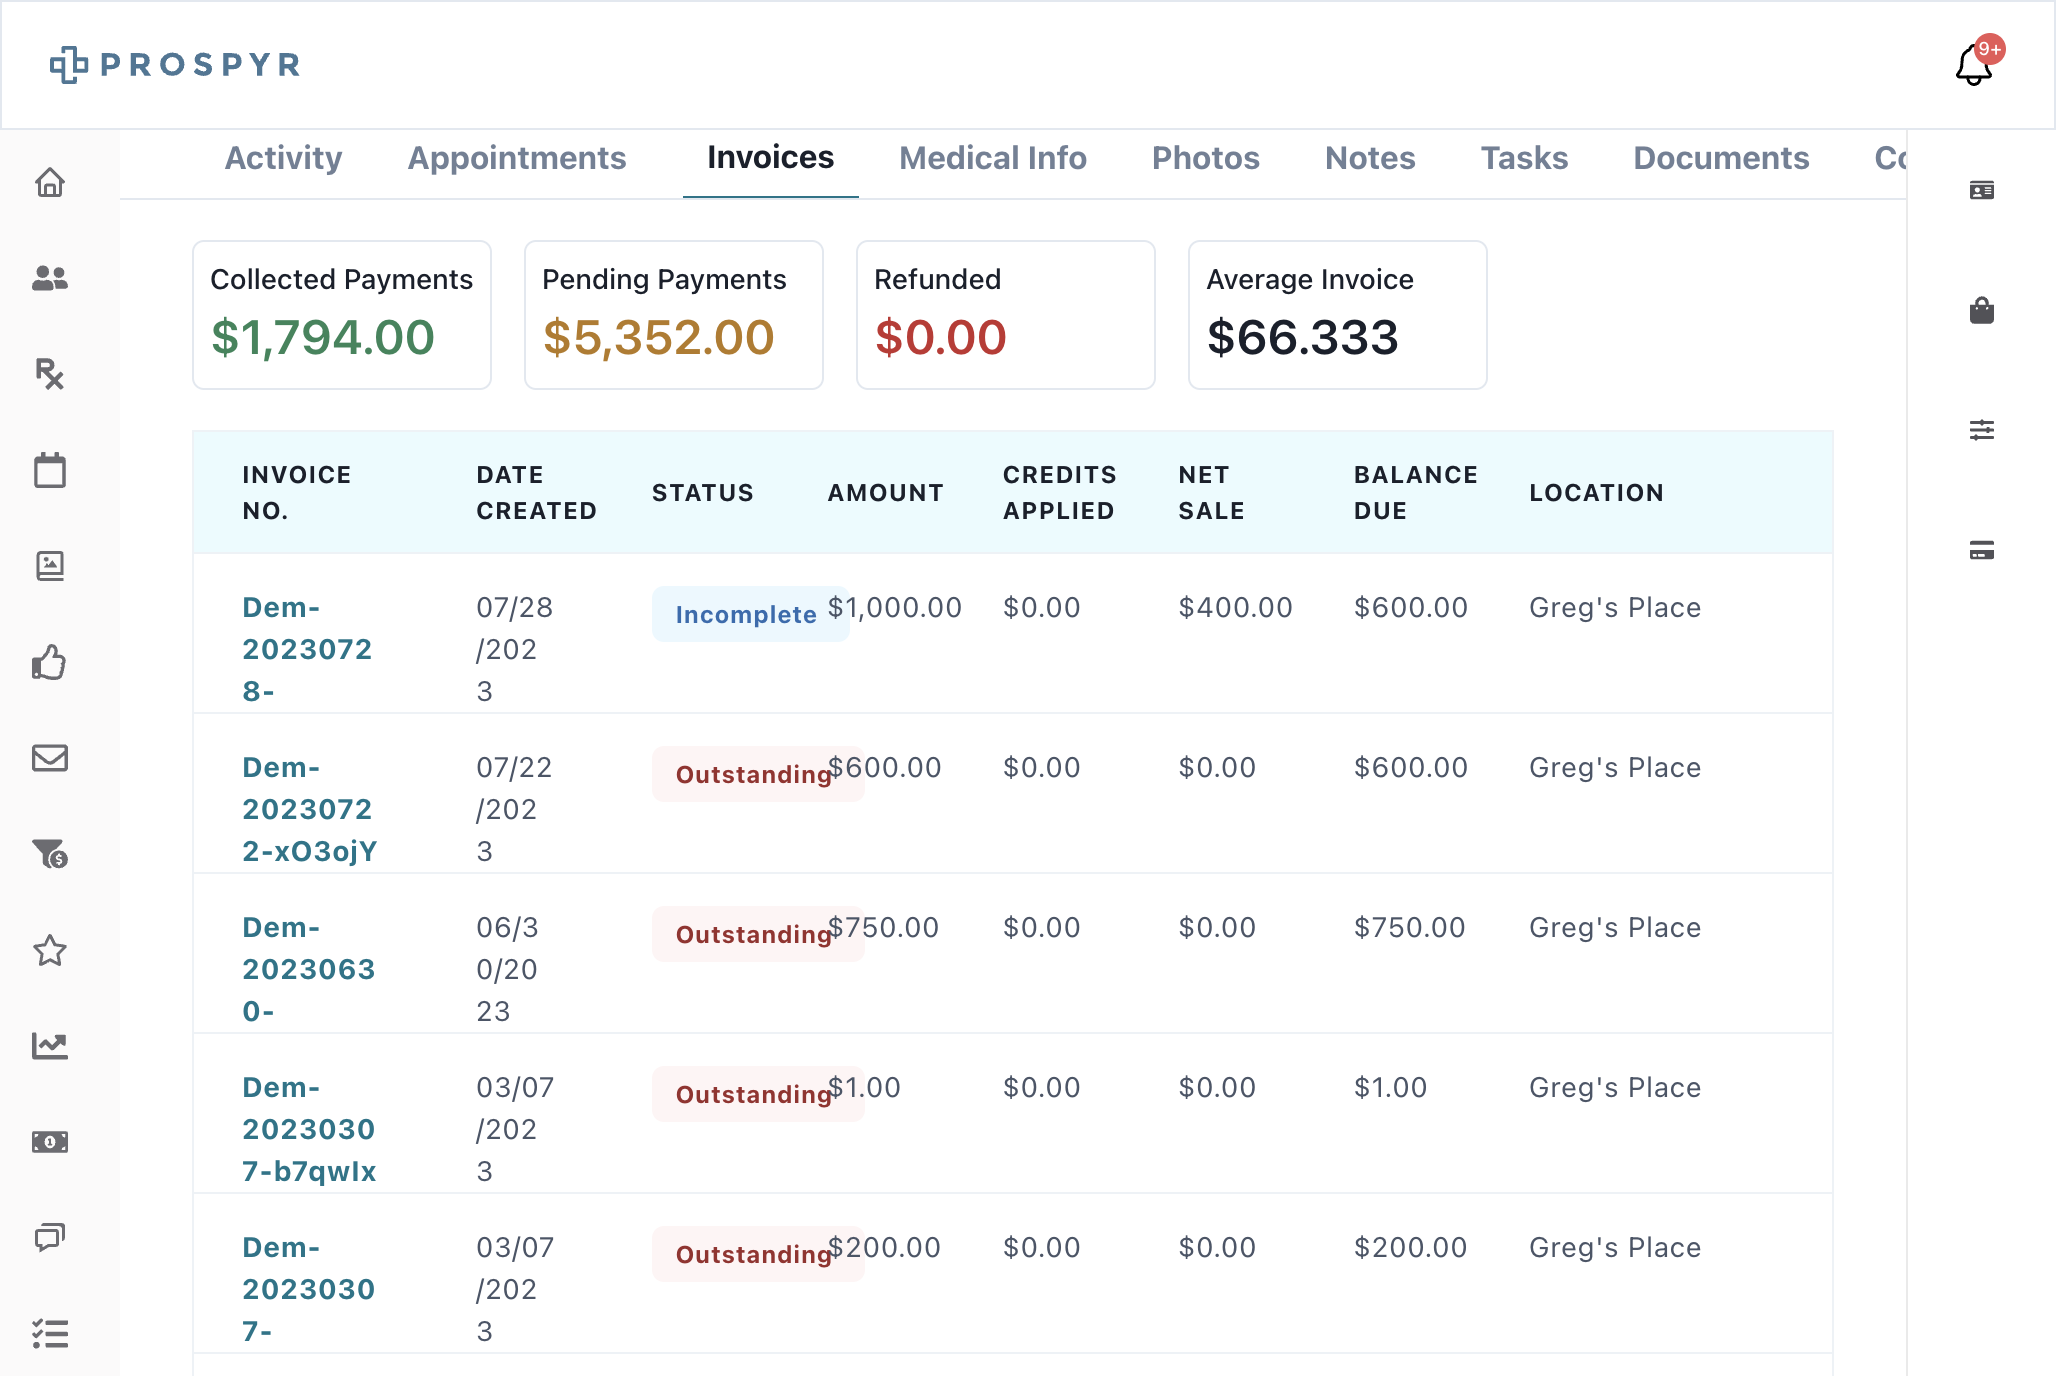The width and height of the screenshot is (2056, 1376).
Task: Open the Documents tab
Action: [1721, 158]
